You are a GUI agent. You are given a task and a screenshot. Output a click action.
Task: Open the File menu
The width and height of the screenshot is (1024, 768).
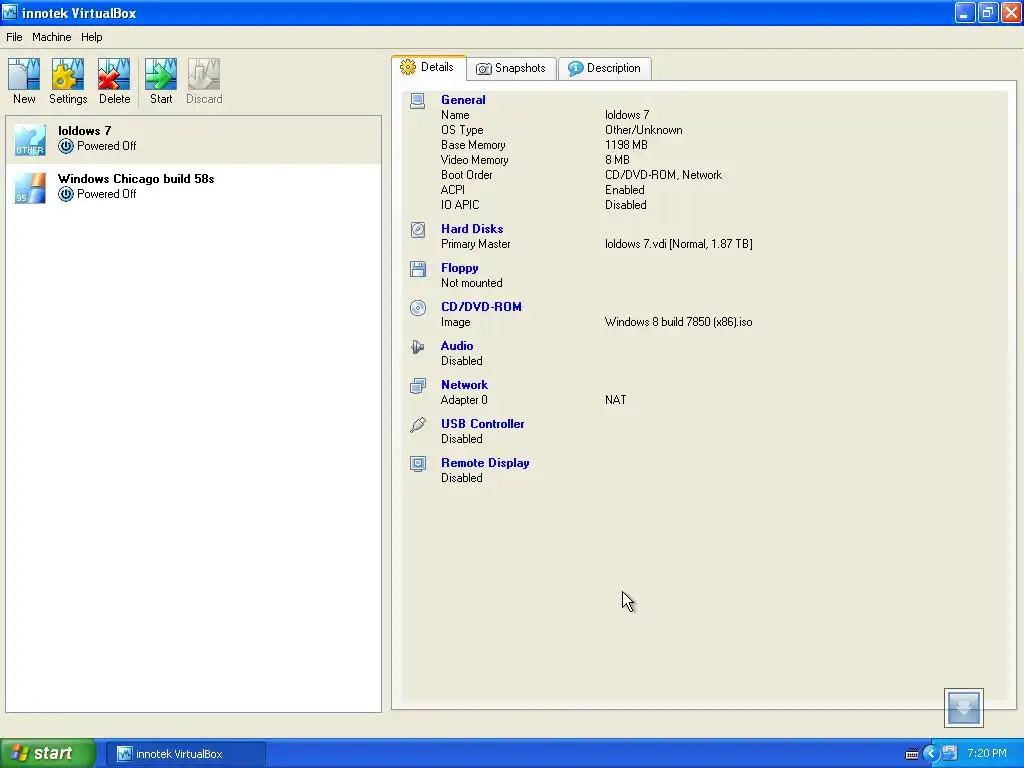(x=14, y=37)
